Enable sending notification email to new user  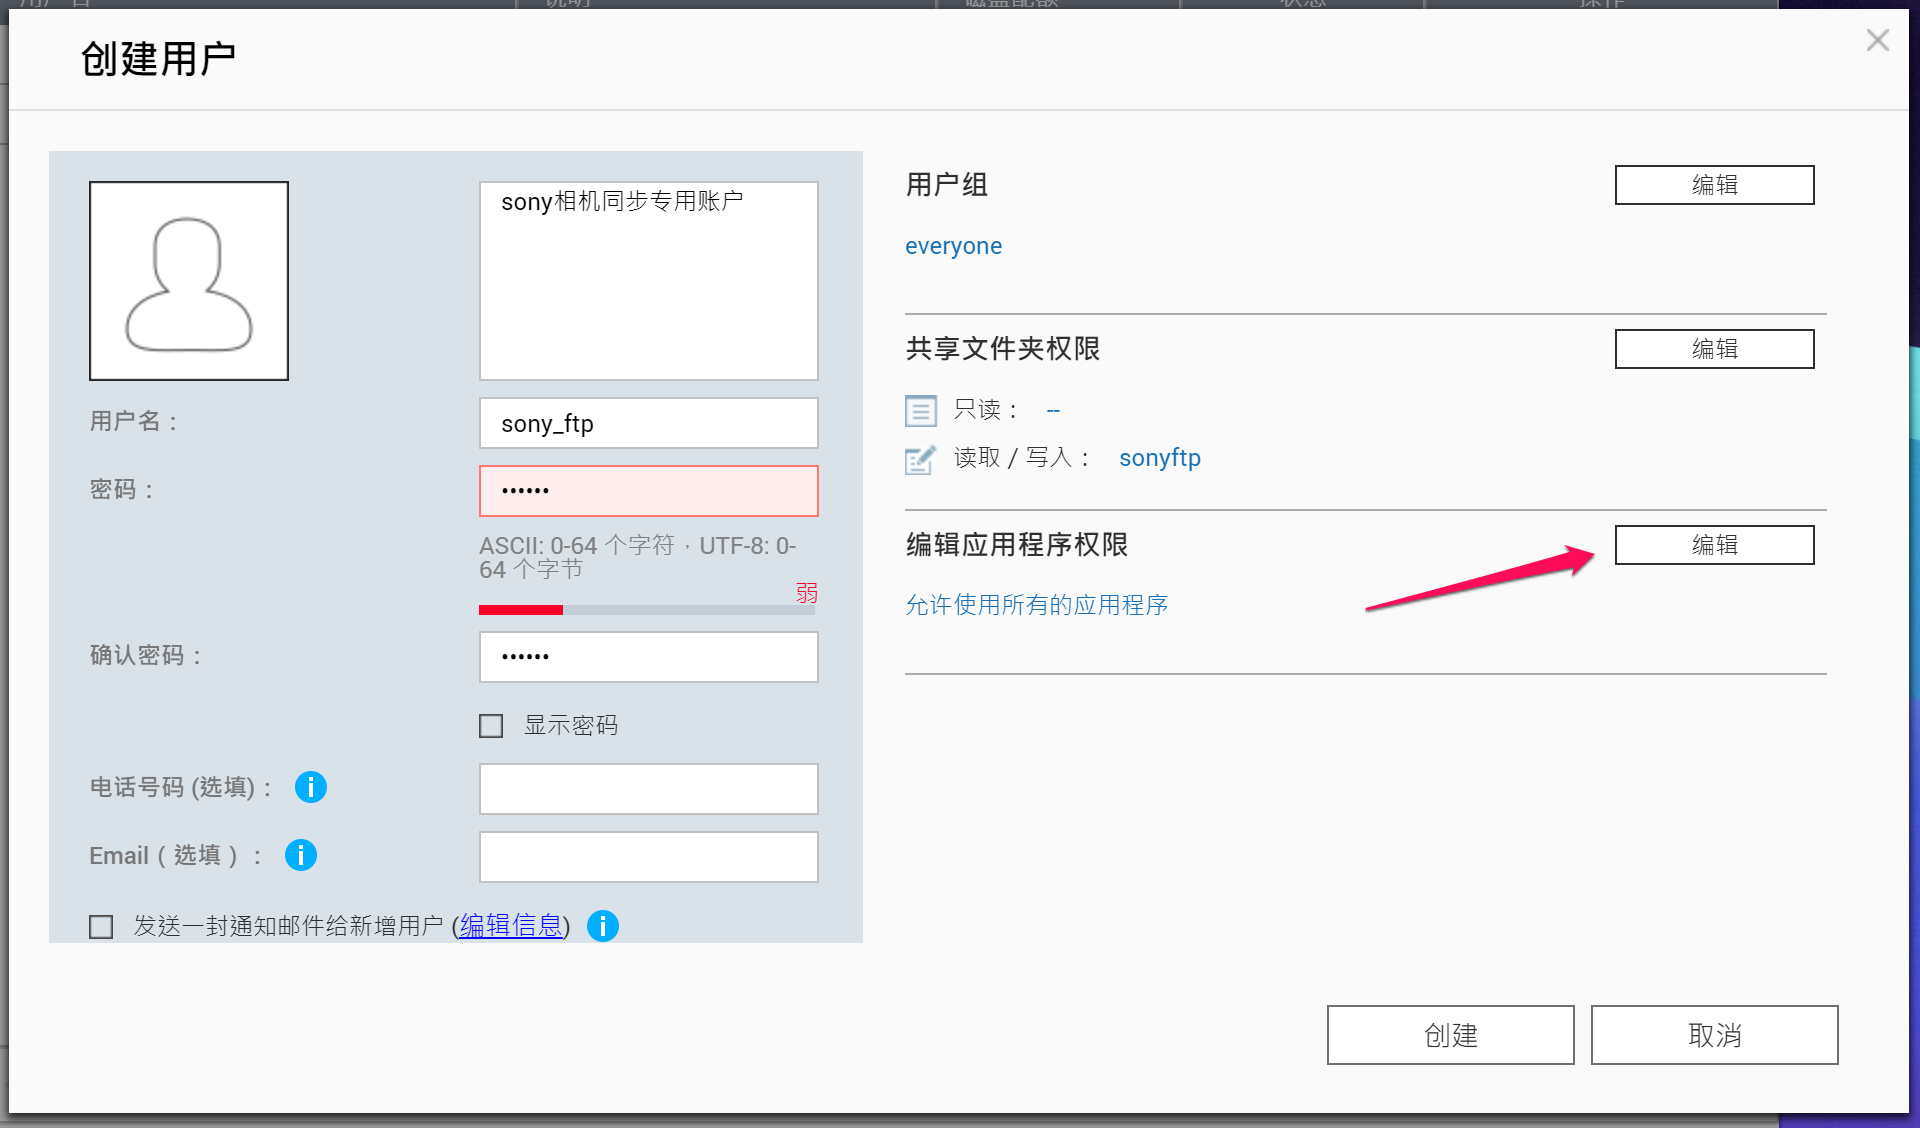coord(101,926)
